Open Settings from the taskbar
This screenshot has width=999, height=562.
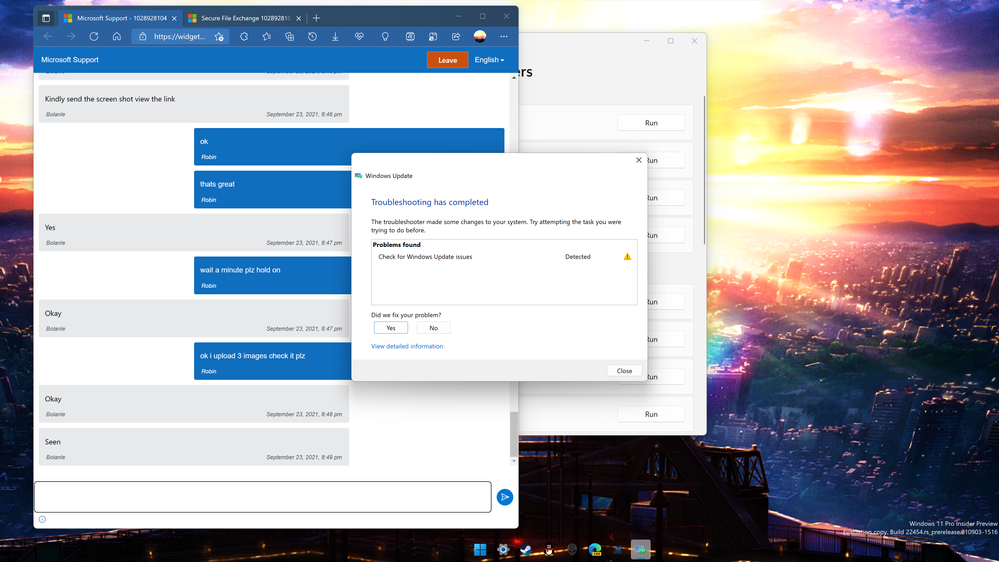coord(503,549)
